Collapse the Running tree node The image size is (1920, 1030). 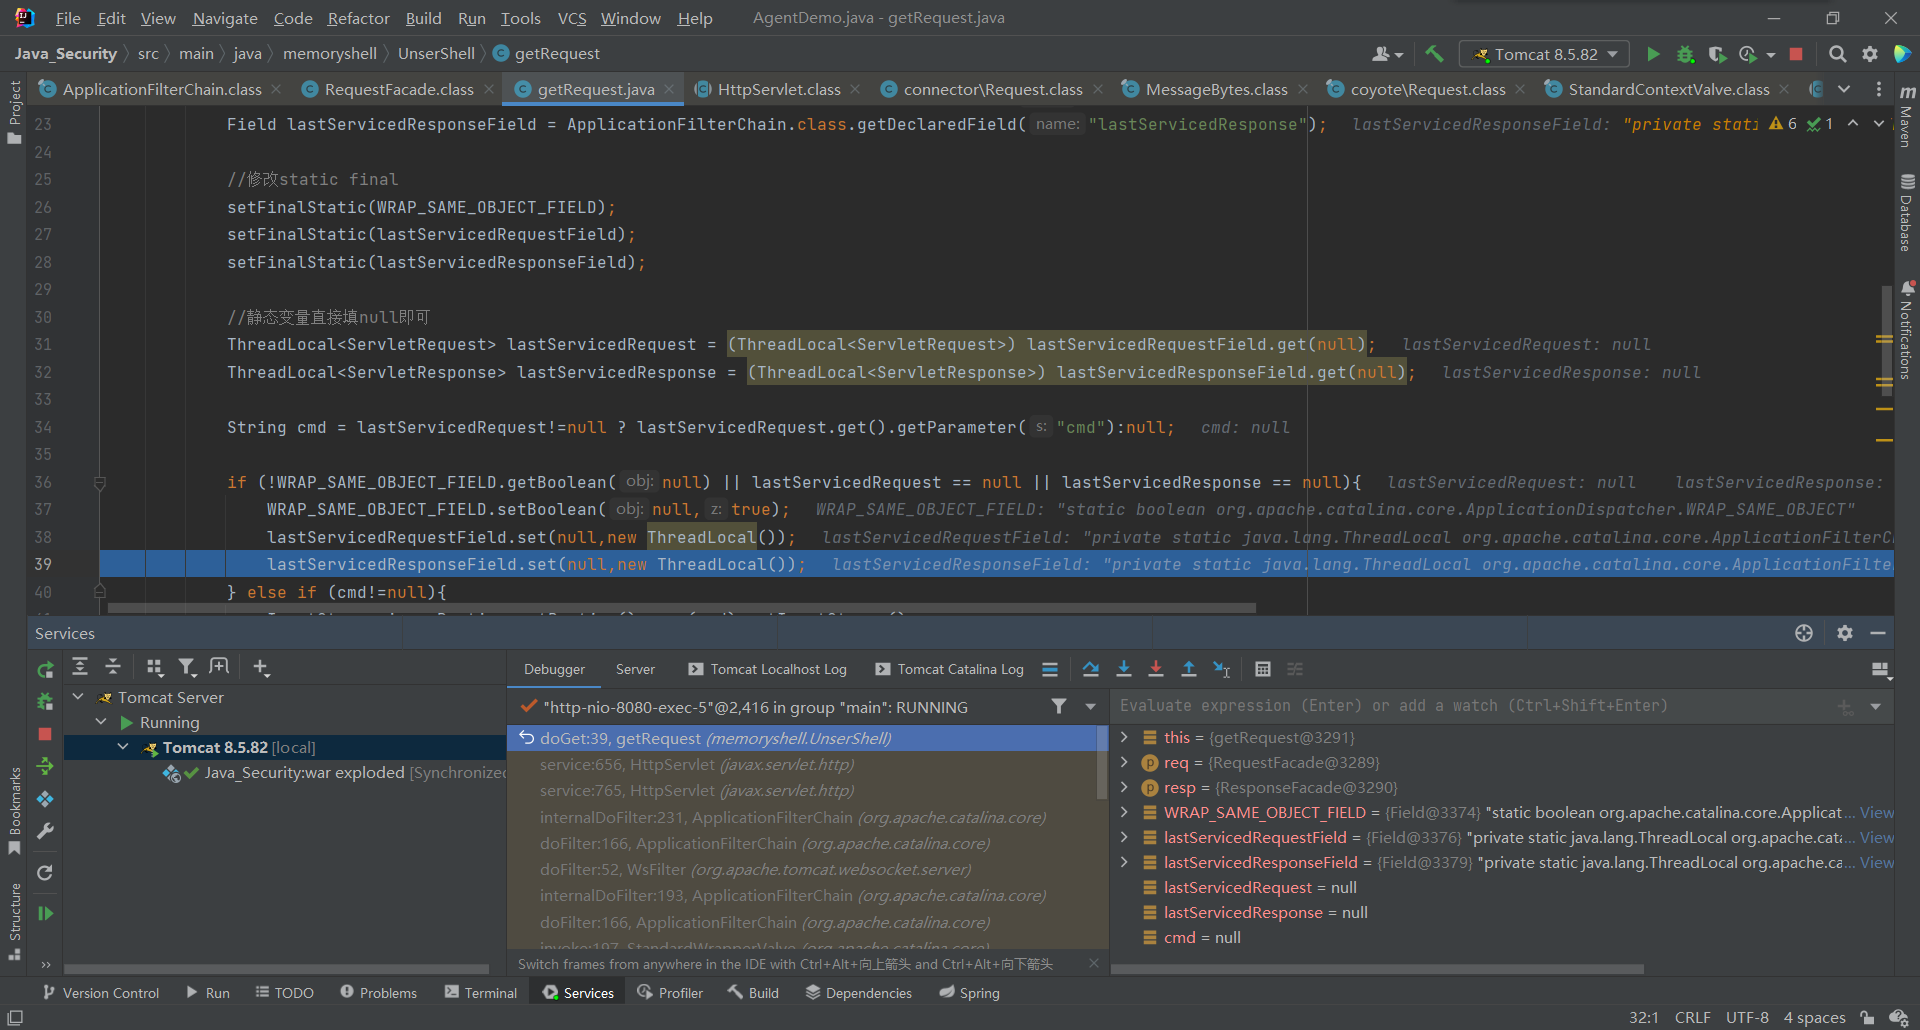(x=101, y=722)
